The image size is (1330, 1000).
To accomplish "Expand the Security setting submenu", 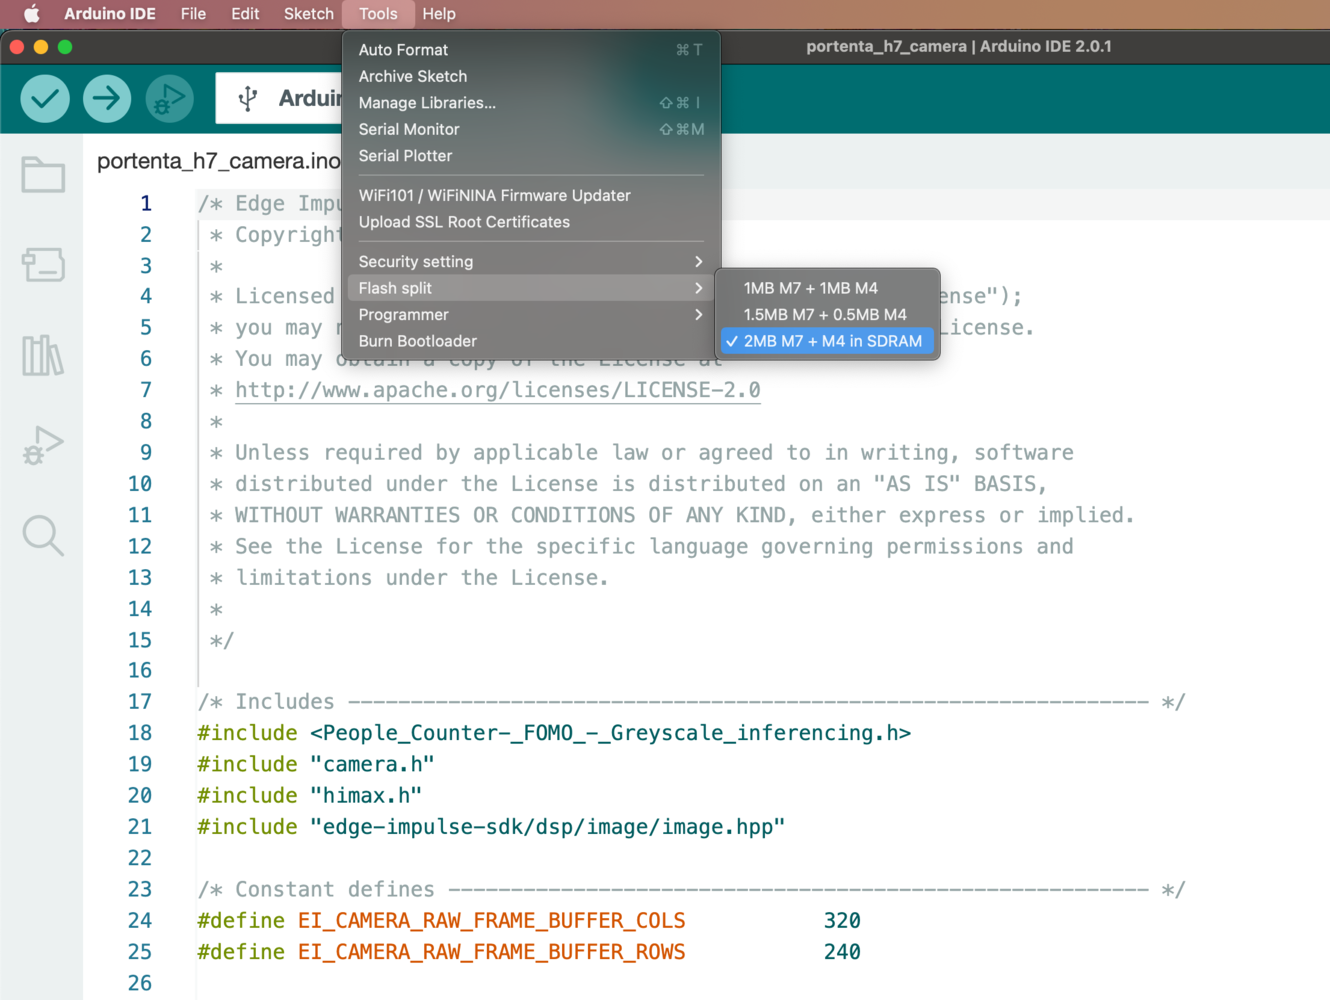I will (x=531, y=261).
